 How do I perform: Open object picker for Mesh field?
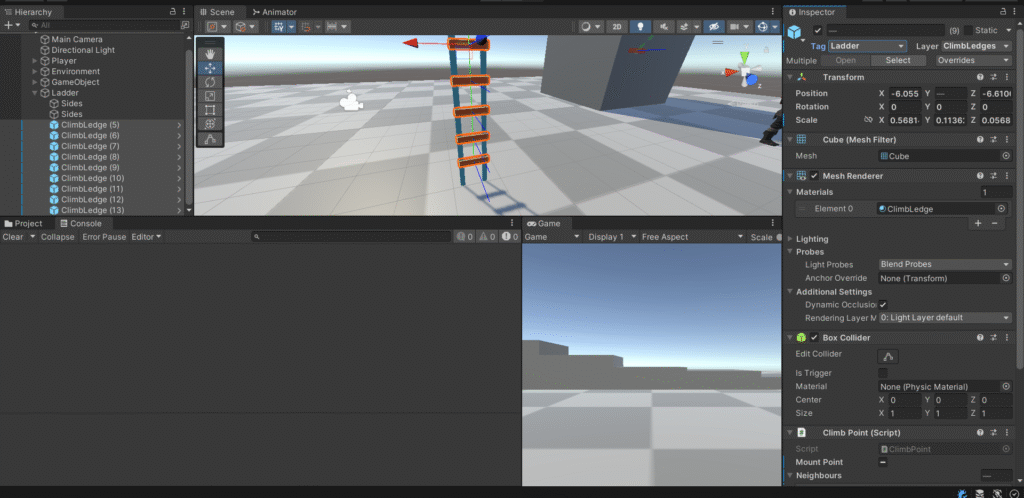click(x=1005, y=156)
